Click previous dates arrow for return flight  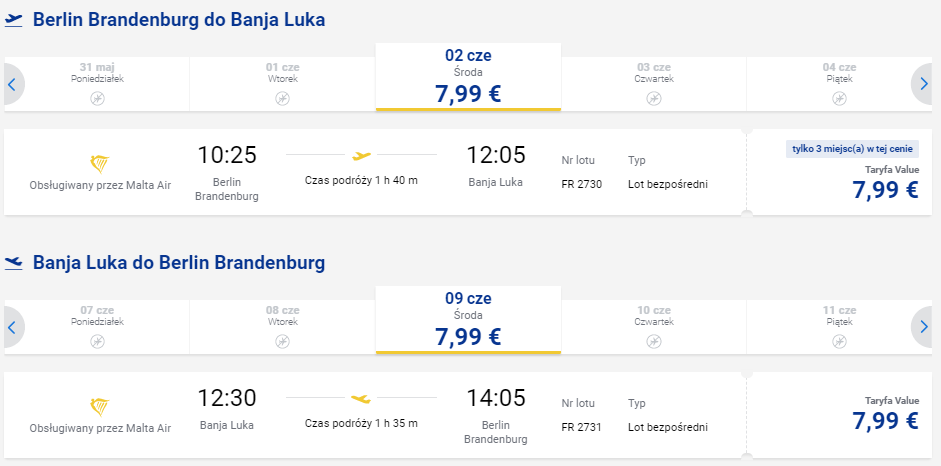[x=12, y=327]
